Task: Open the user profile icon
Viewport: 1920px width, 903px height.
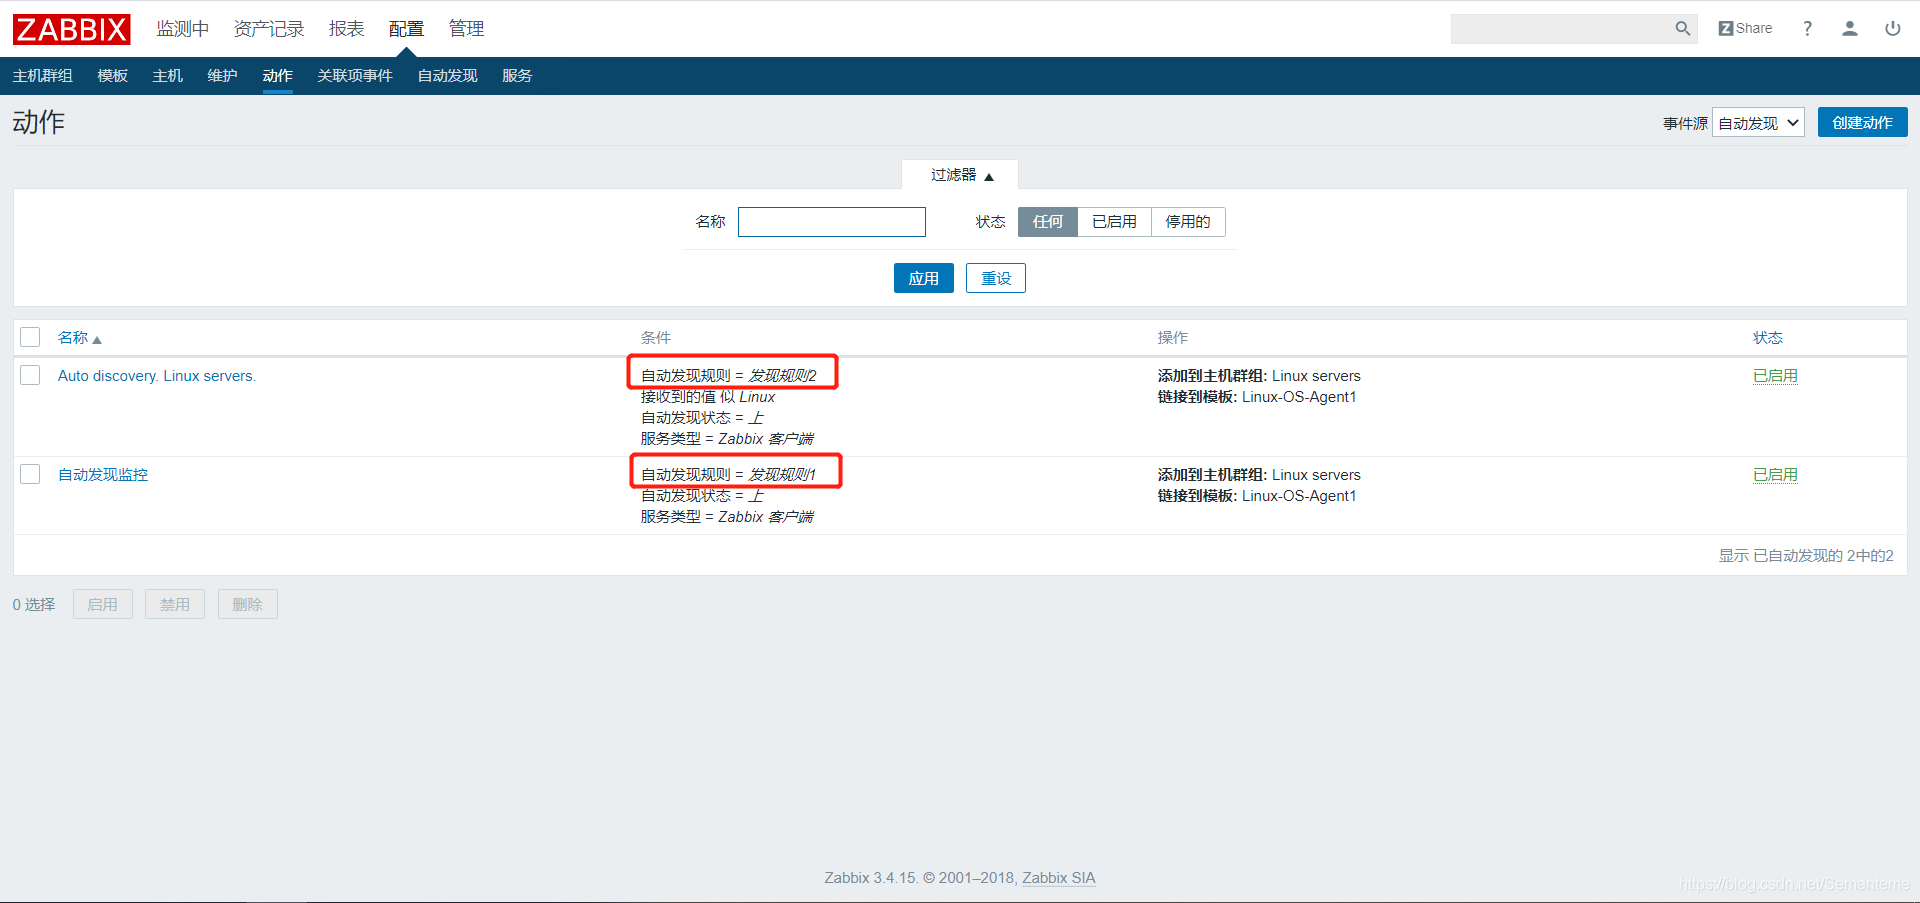Action: tap(1850, 29)
